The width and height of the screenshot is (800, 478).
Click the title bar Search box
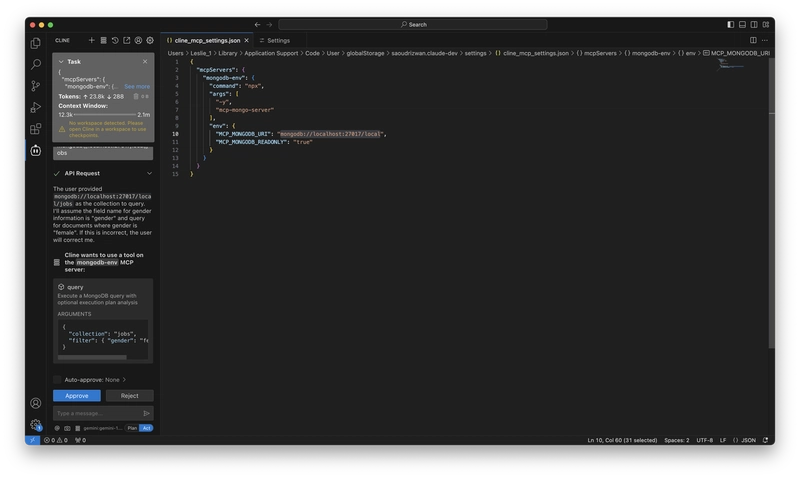point(413,24)
